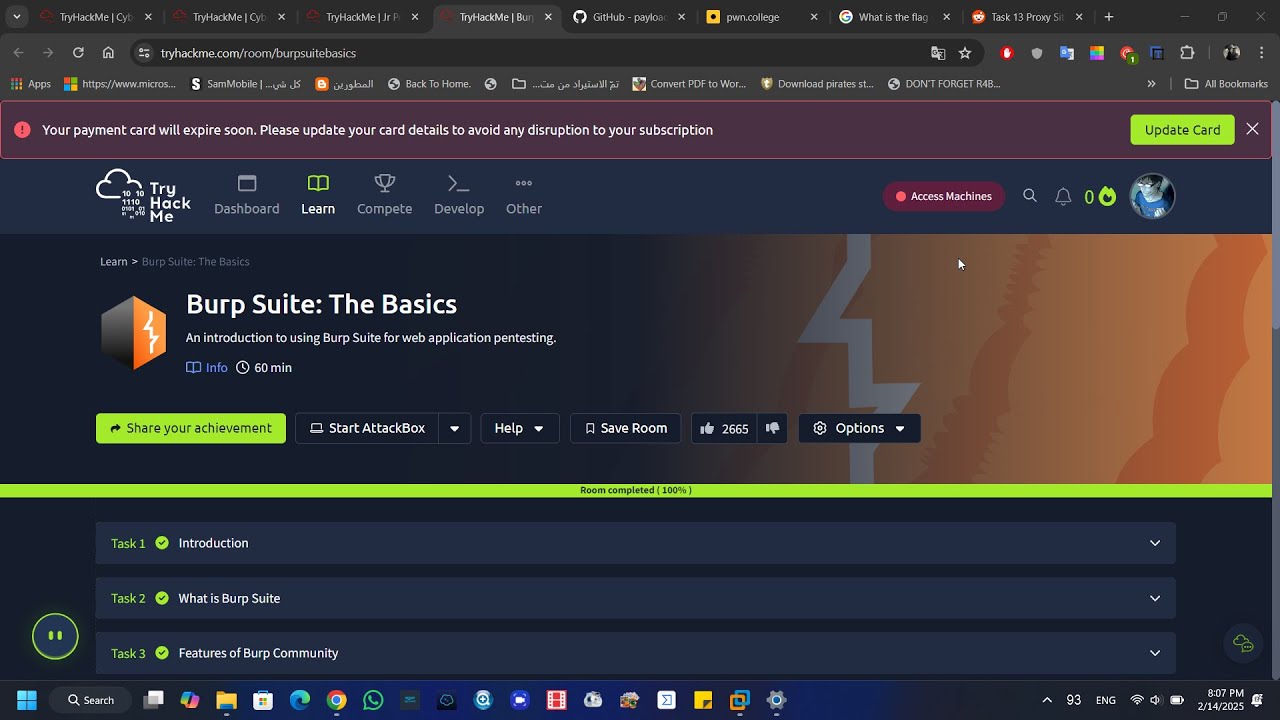1280x720 pixels.
Task: Click the red hand adblock extension
Action: click(x=1007, y=53)
